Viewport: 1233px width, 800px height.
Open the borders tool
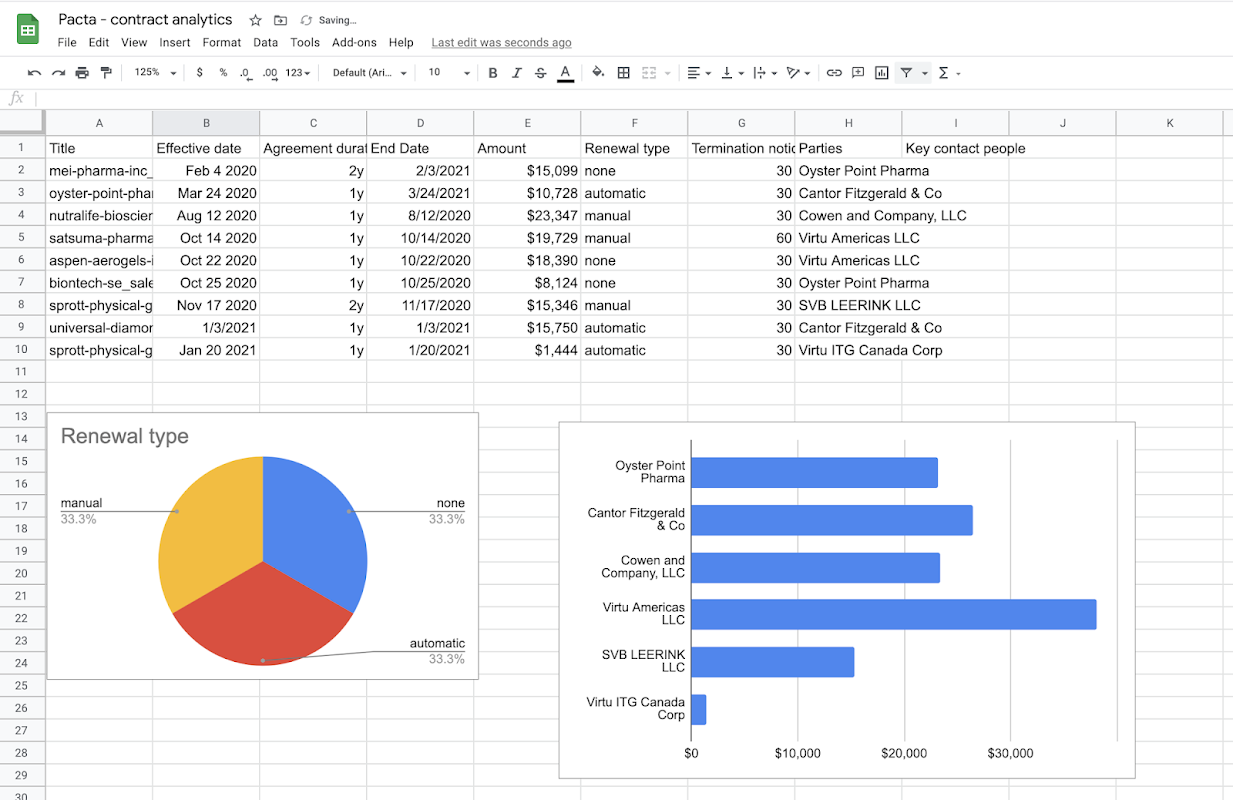pyautogui.click(x=623, y=73)
